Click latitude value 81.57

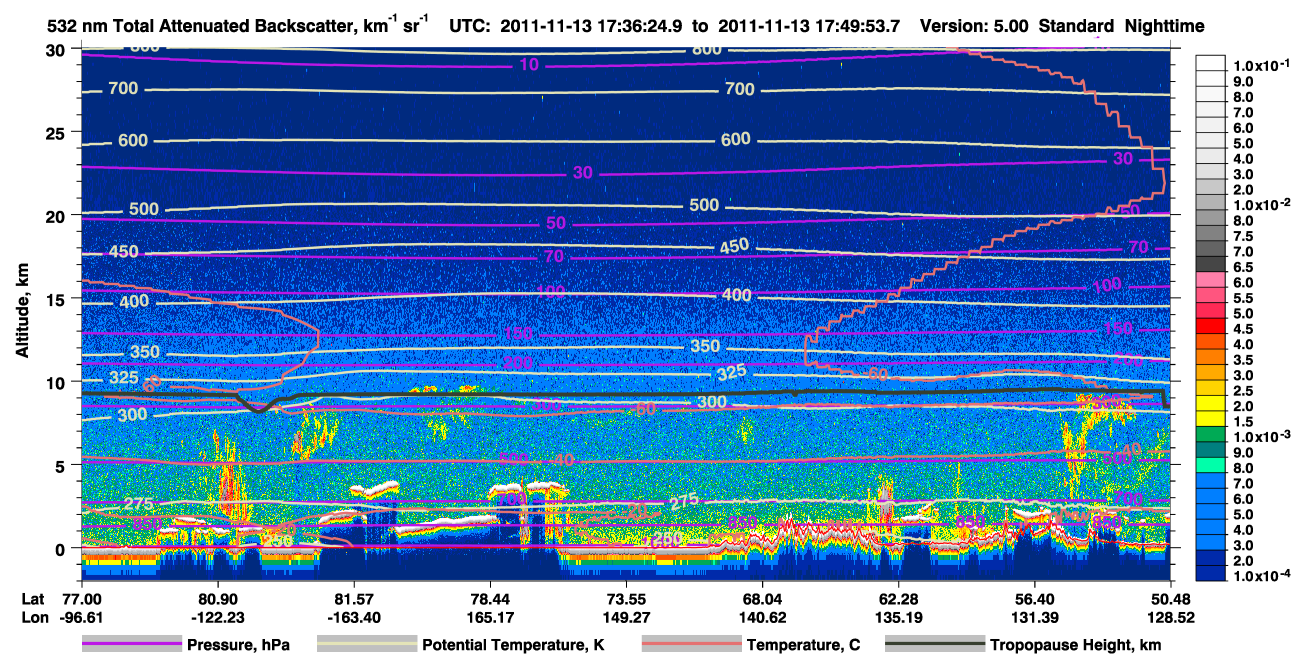[354, 598]
